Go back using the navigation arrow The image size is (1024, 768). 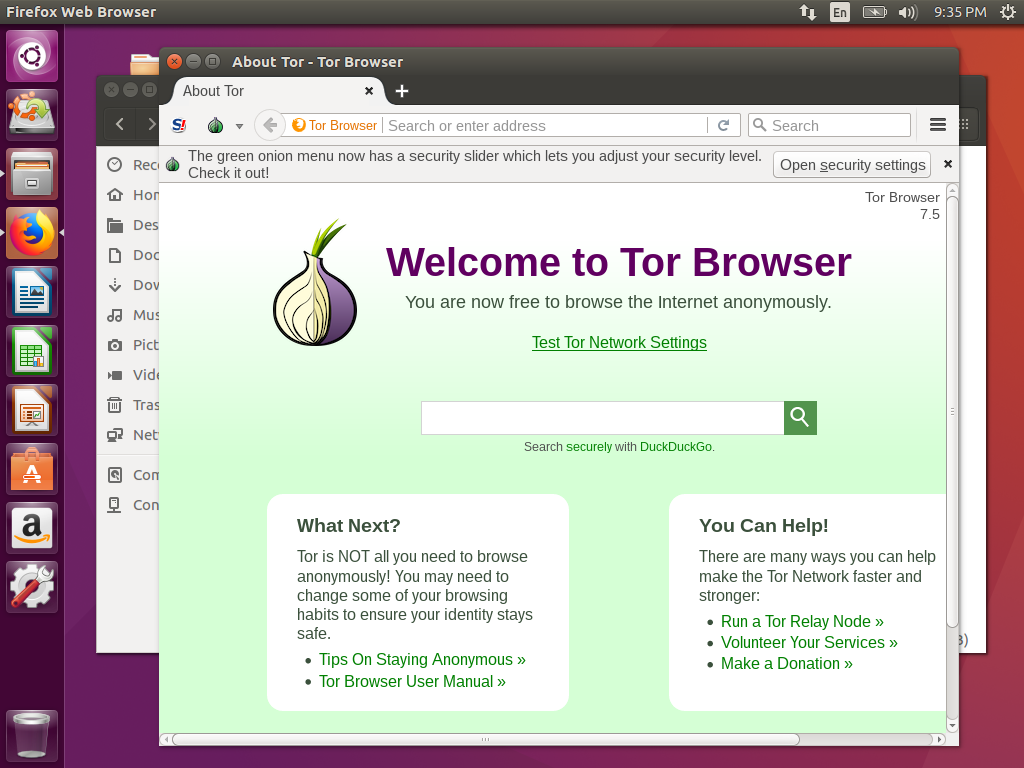click(x=268, y=125)
